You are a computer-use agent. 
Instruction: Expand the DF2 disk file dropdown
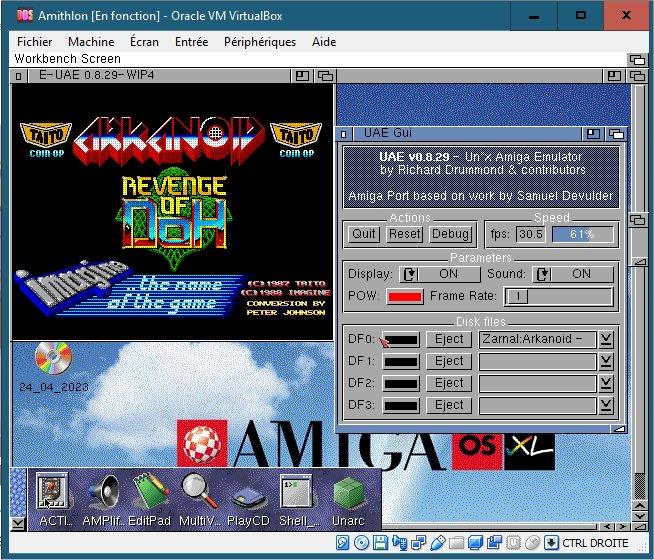click(606, 384)
